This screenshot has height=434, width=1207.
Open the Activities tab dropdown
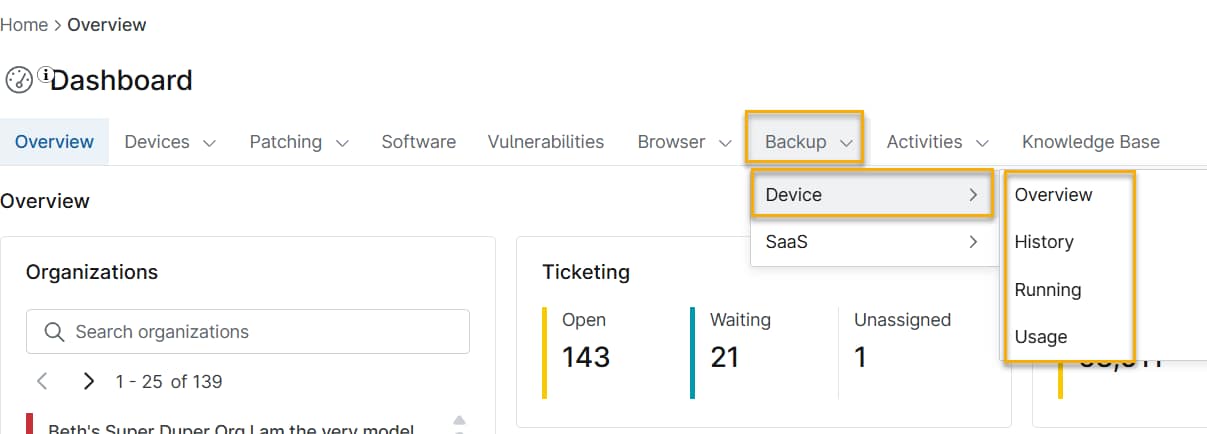click(938, 142)
